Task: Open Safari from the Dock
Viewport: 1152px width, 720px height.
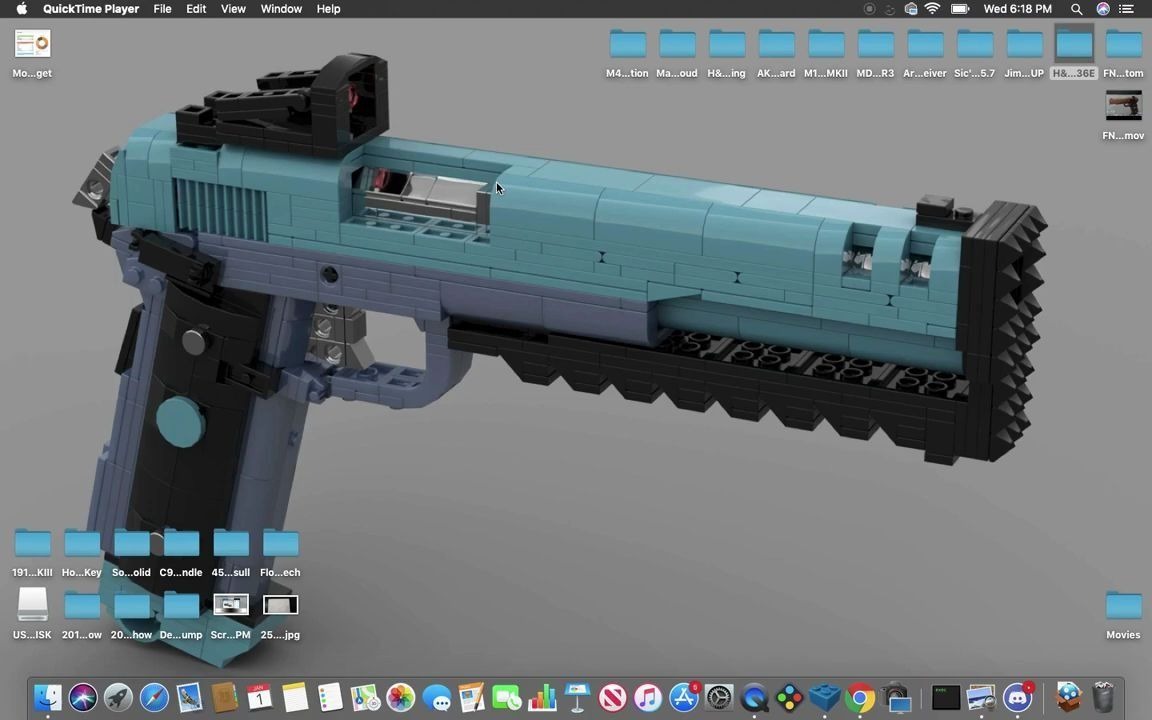Action: click(153, 697)
